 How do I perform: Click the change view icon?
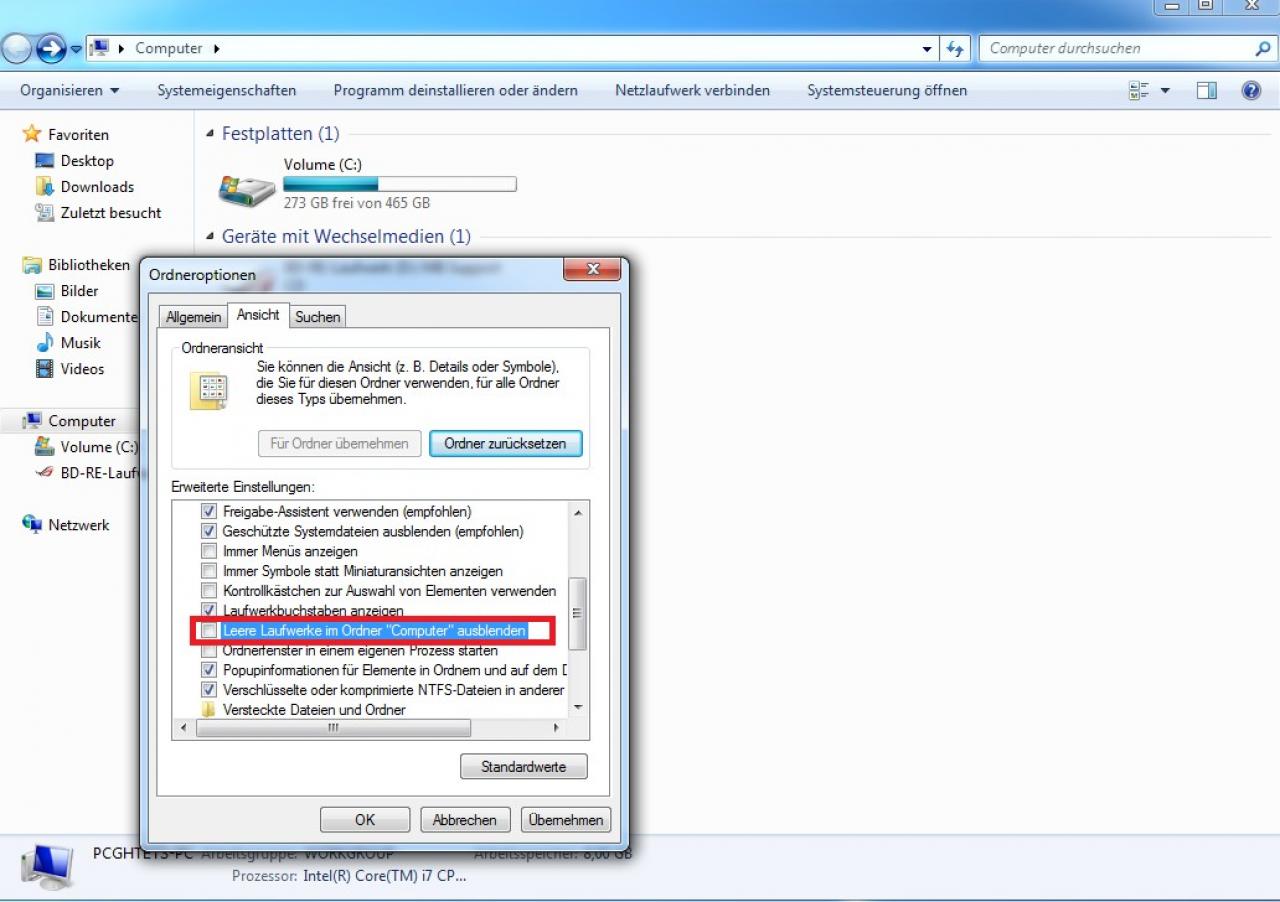[x=1139, y=90]
